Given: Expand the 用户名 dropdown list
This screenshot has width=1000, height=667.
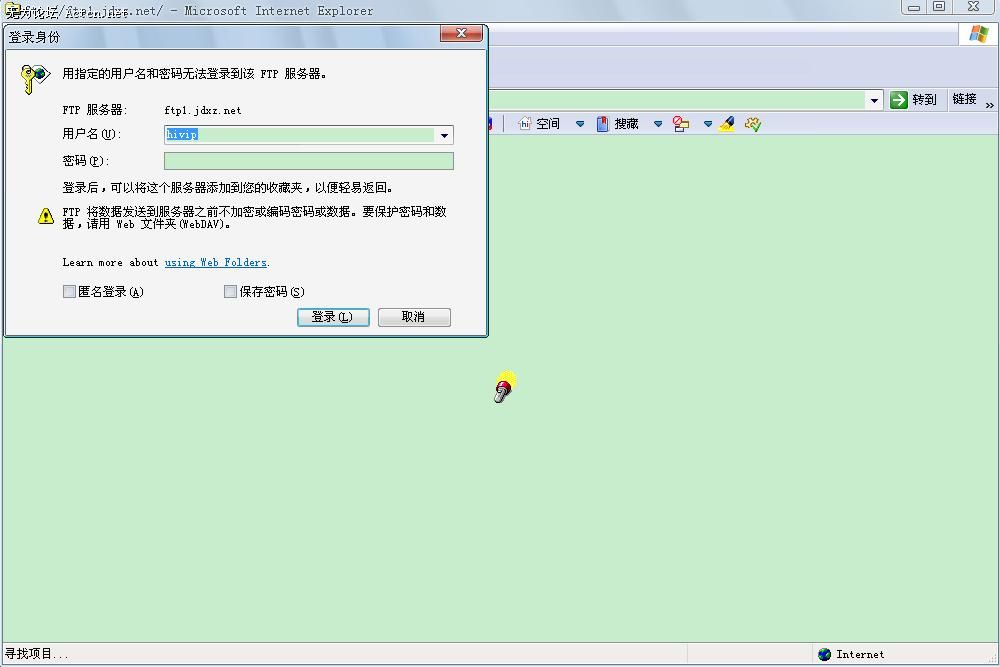Looking at the screenshot, I should click(444, 135).
